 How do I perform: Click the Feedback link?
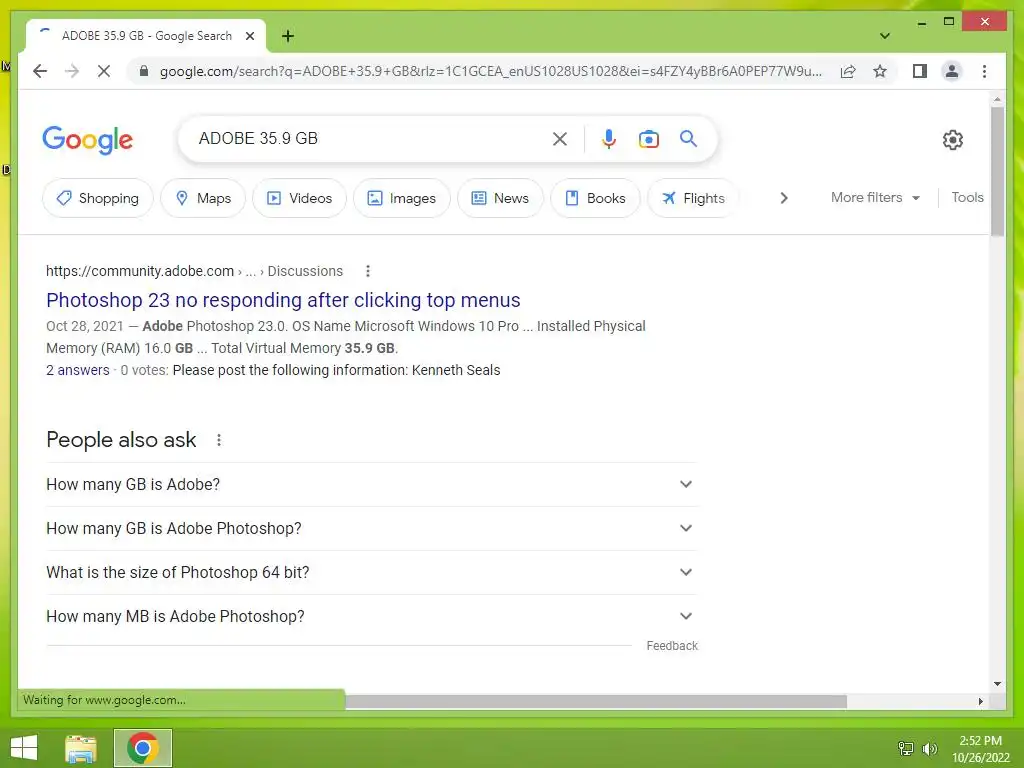point(672,646)
